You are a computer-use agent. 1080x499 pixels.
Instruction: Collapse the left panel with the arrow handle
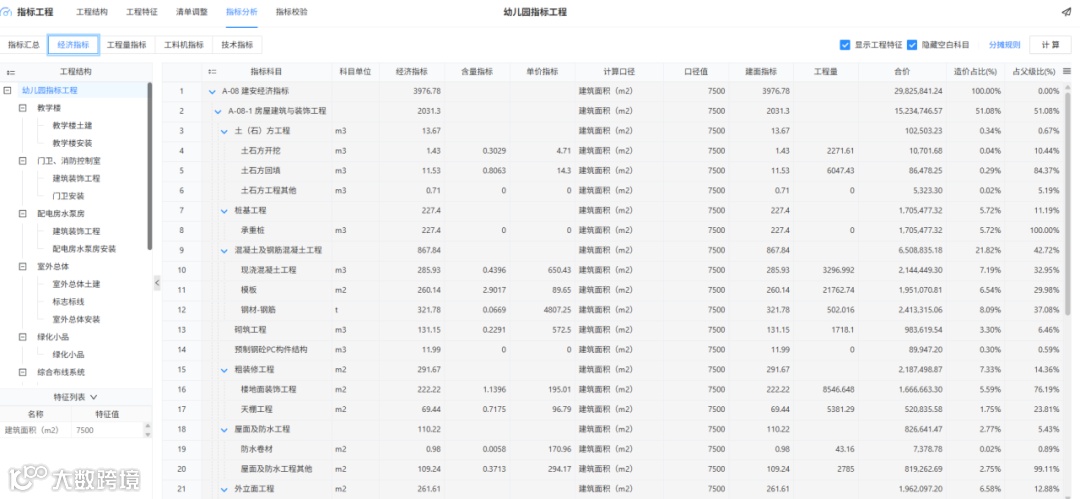coord(156,283)
